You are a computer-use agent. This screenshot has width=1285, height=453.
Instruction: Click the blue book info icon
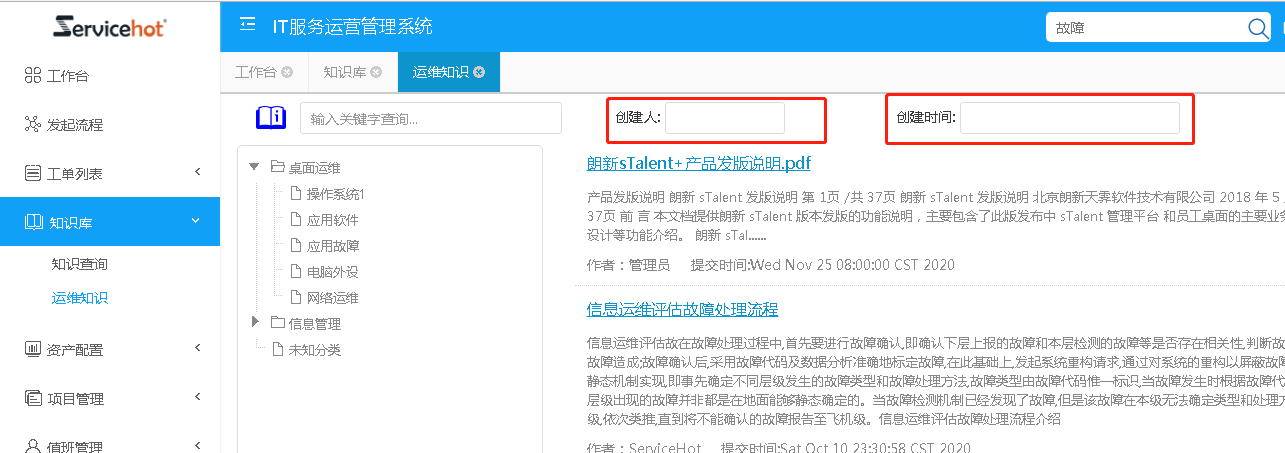[271, 118]
